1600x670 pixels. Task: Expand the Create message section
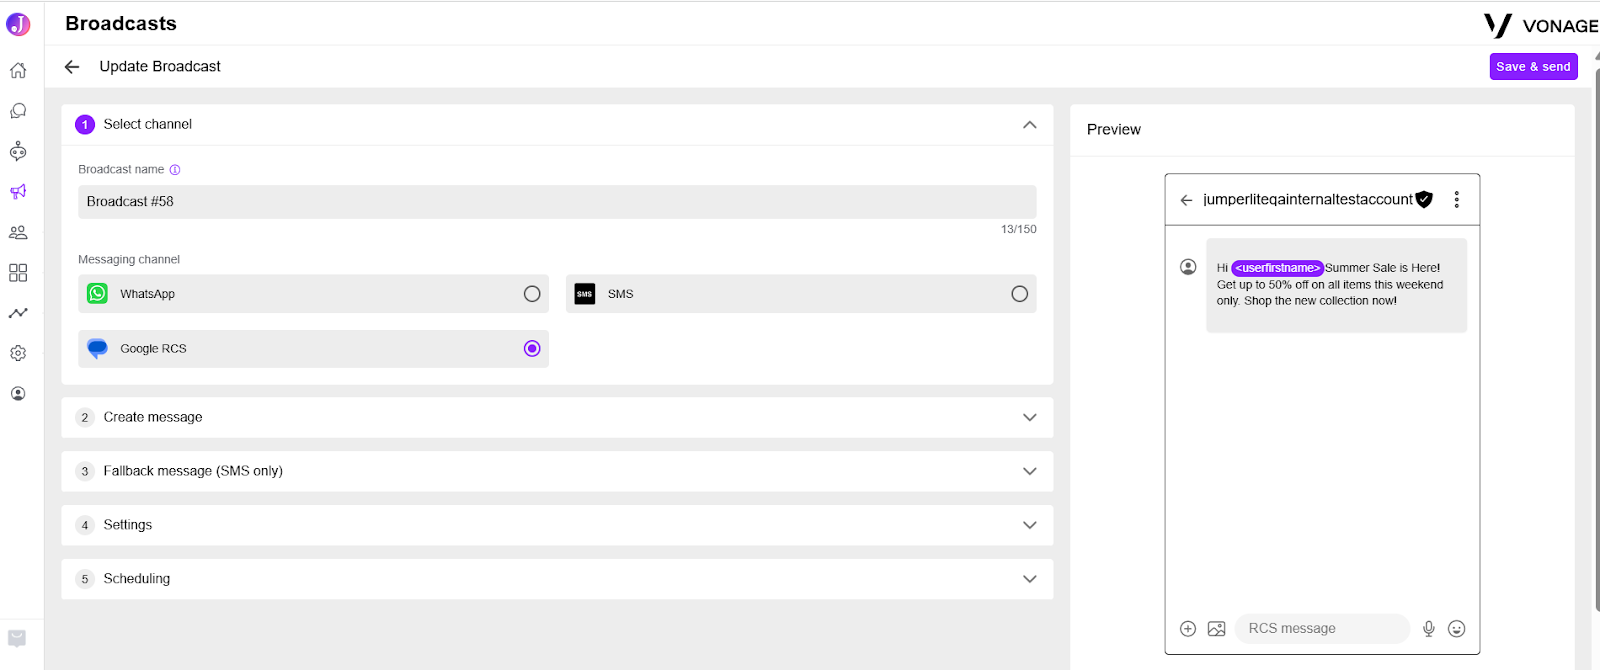coord(557,418)
